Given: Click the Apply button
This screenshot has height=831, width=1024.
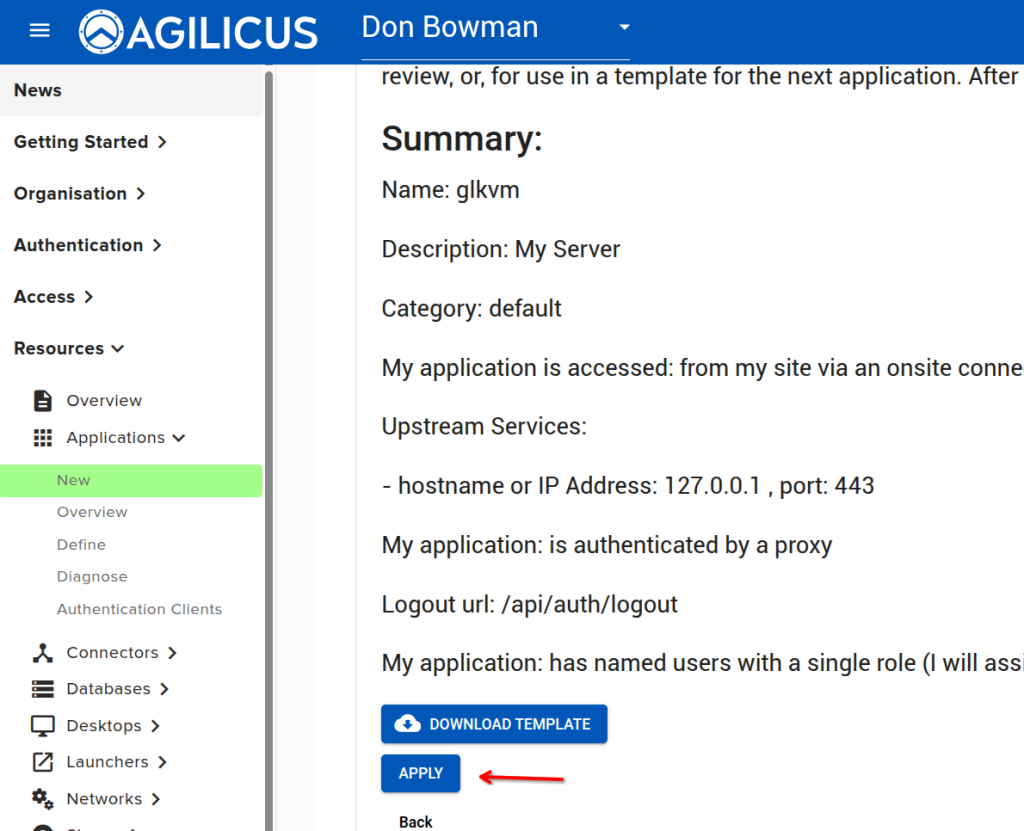Looking at the screenshot, I should coord(420,773).
